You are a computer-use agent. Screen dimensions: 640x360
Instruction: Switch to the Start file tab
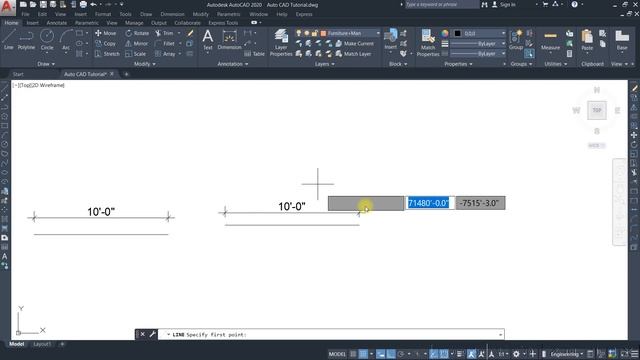(18, 74)
